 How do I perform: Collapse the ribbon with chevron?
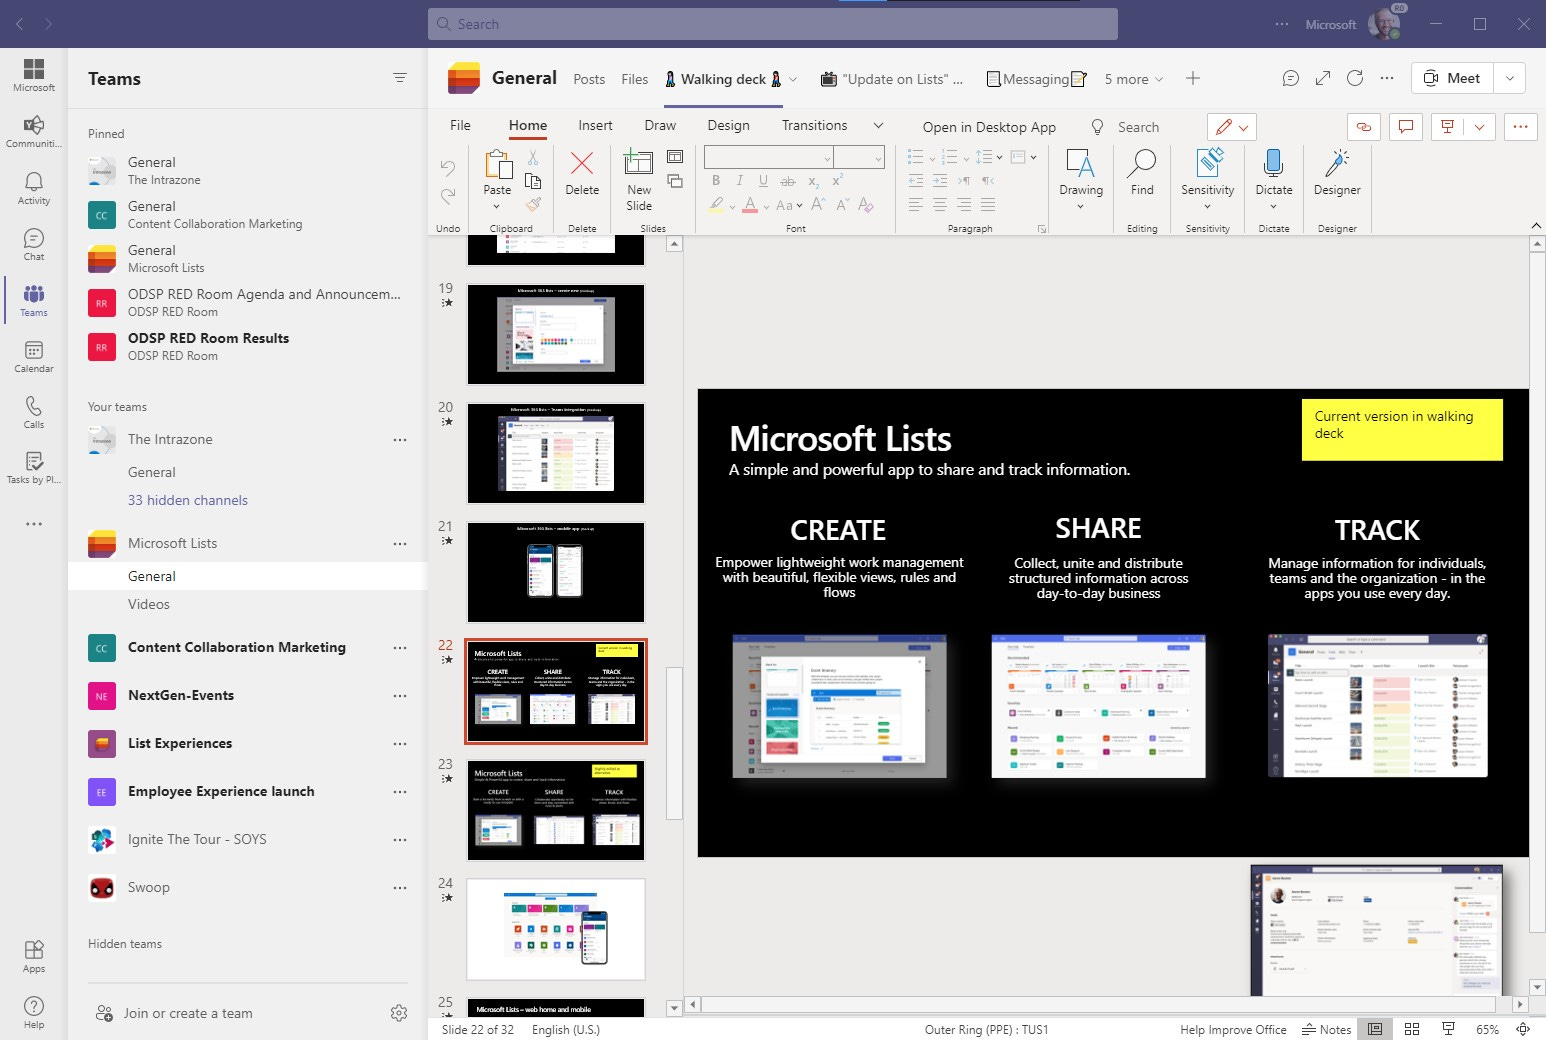[x=1536, y=227]
